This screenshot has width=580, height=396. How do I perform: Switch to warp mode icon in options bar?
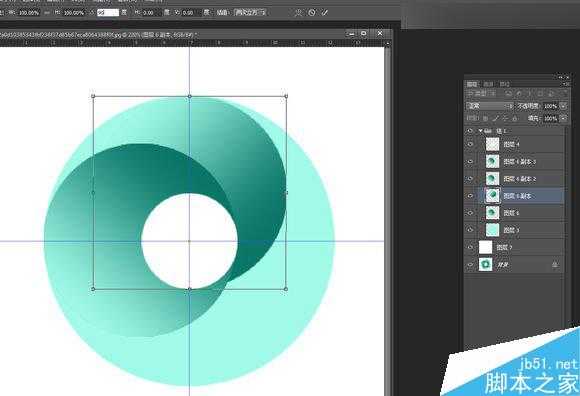(298, 13)
